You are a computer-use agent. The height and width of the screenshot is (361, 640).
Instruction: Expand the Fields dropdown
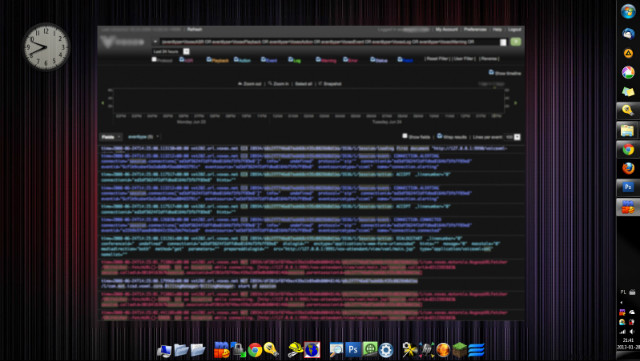(111, 137)
